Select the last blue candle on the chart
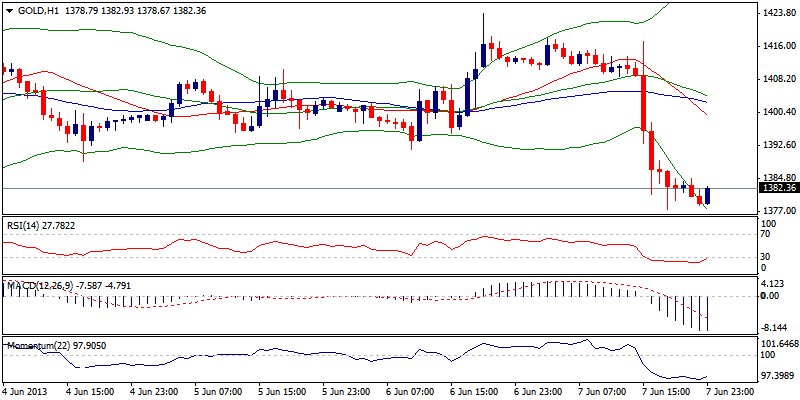The width and height of the screenshot is (800, 400). click(x=708, y=195)
